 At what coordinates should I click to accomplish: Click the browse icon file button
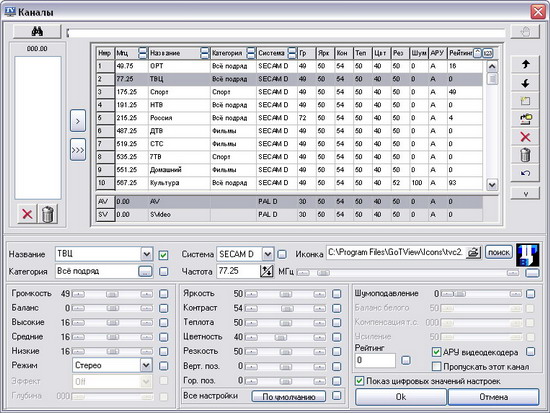(473, 252)
